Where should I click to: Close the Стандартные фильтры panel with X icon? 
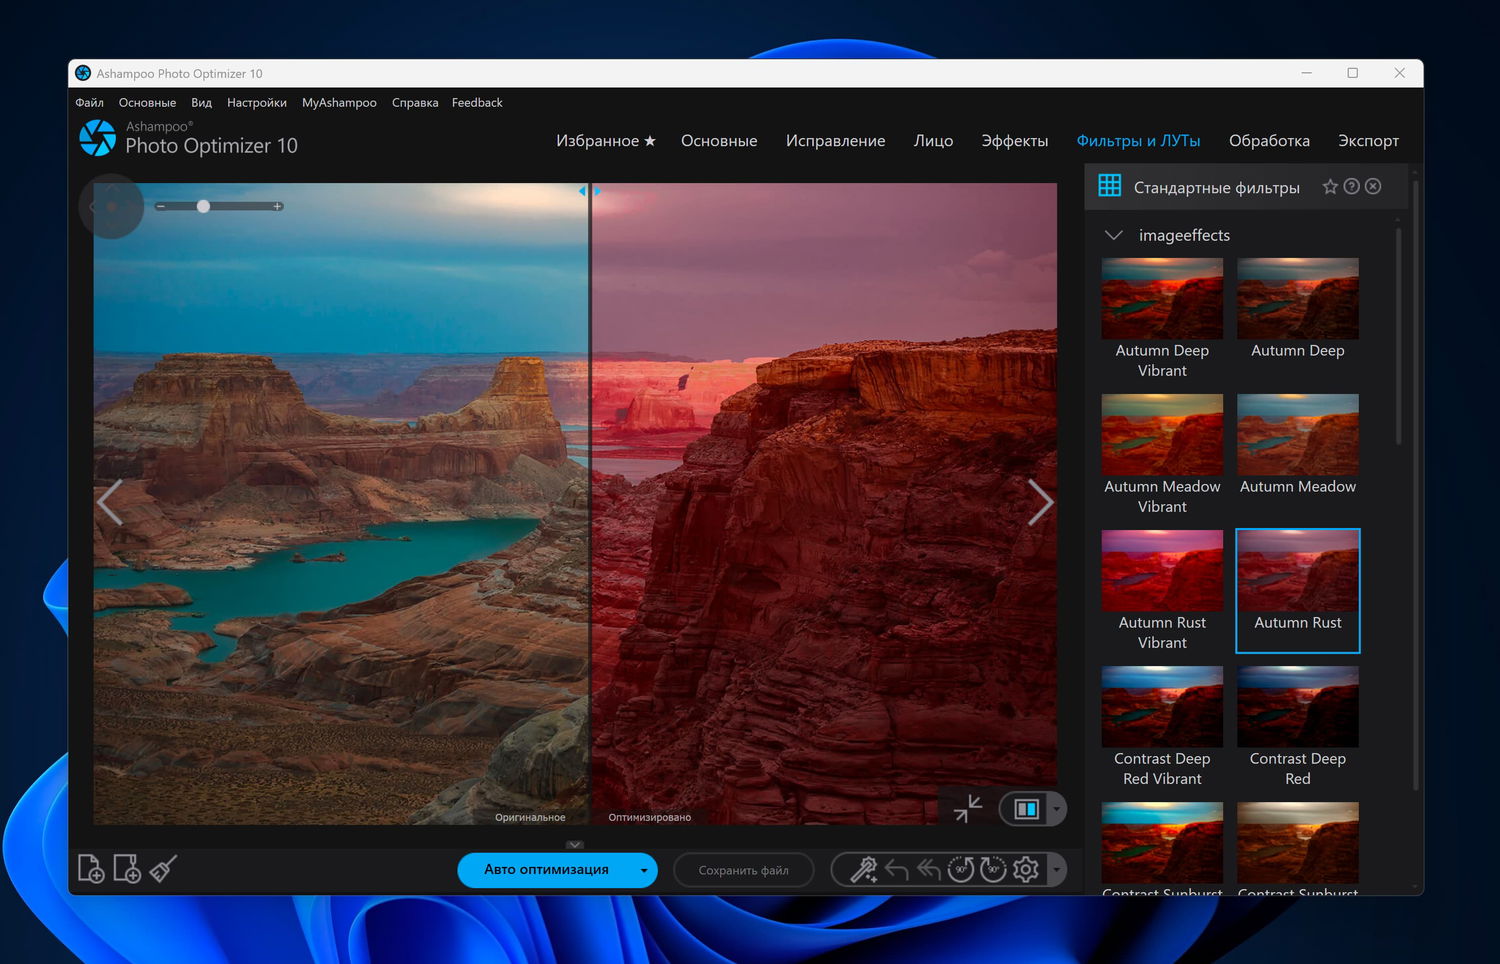coord(1374,187)
